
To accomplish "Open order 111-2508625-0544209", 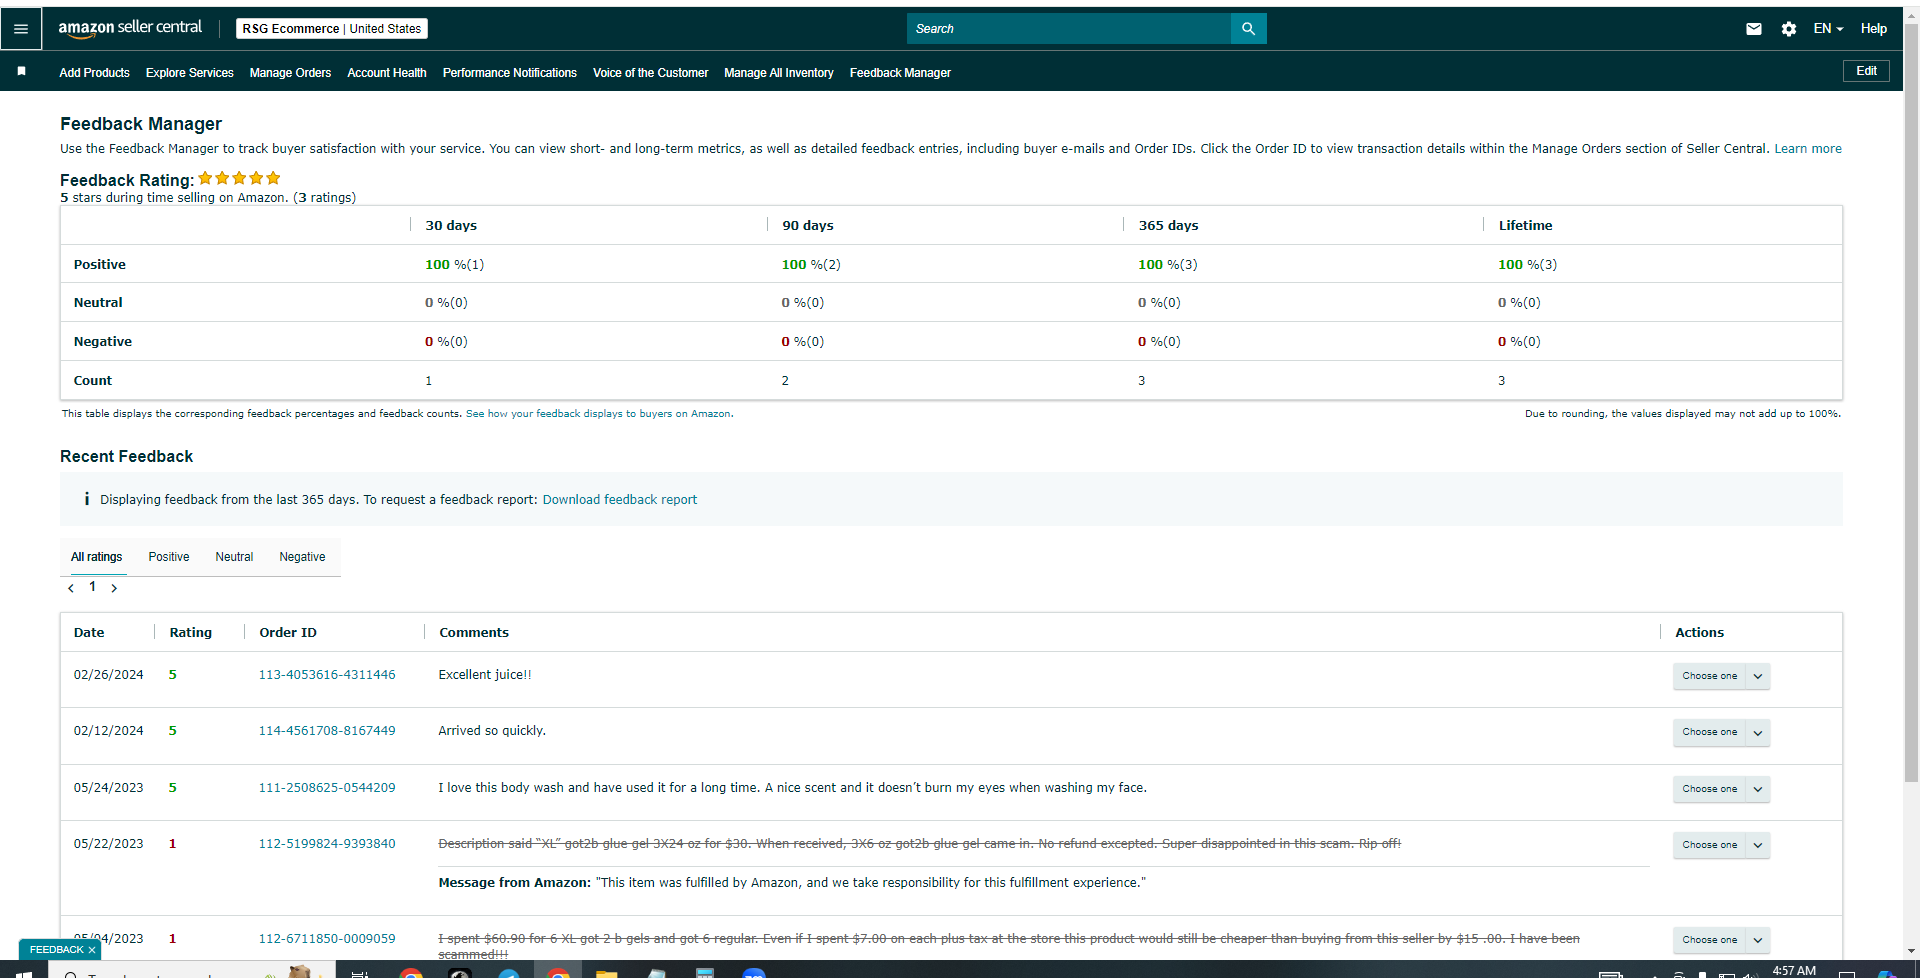I will pyautogui.click(x=327, y=788).
